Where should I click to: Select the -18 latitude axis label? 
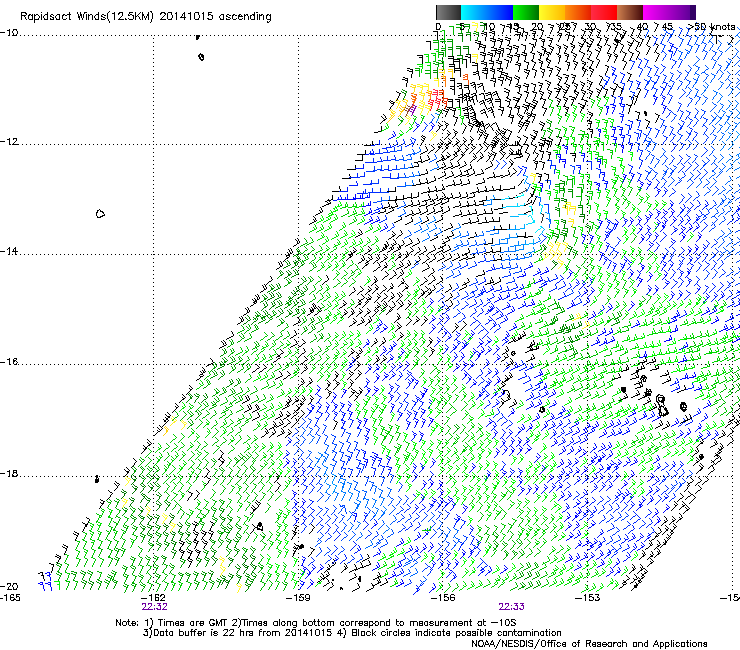point(9,473)
